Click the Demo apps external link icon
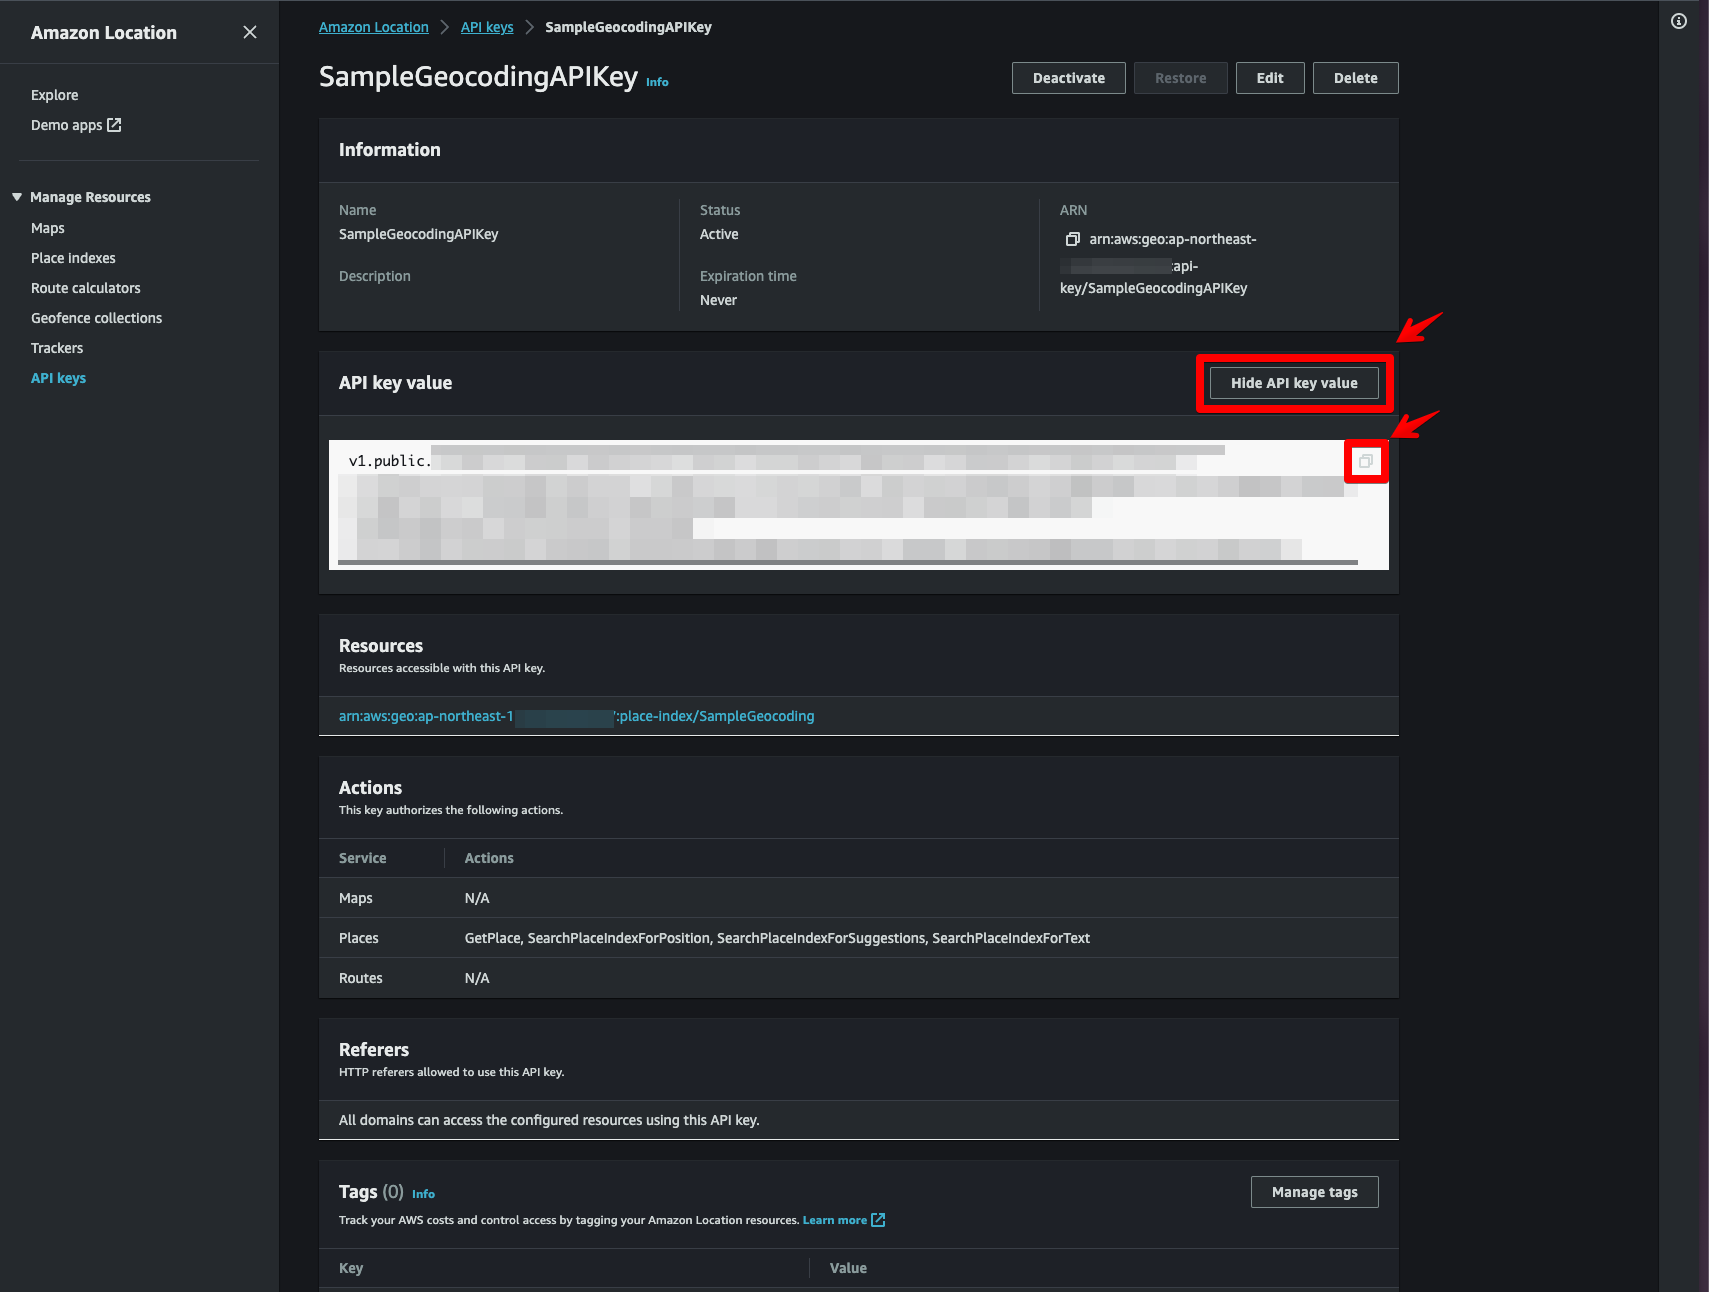1709x1292 pixels. [x=114, y=125]
